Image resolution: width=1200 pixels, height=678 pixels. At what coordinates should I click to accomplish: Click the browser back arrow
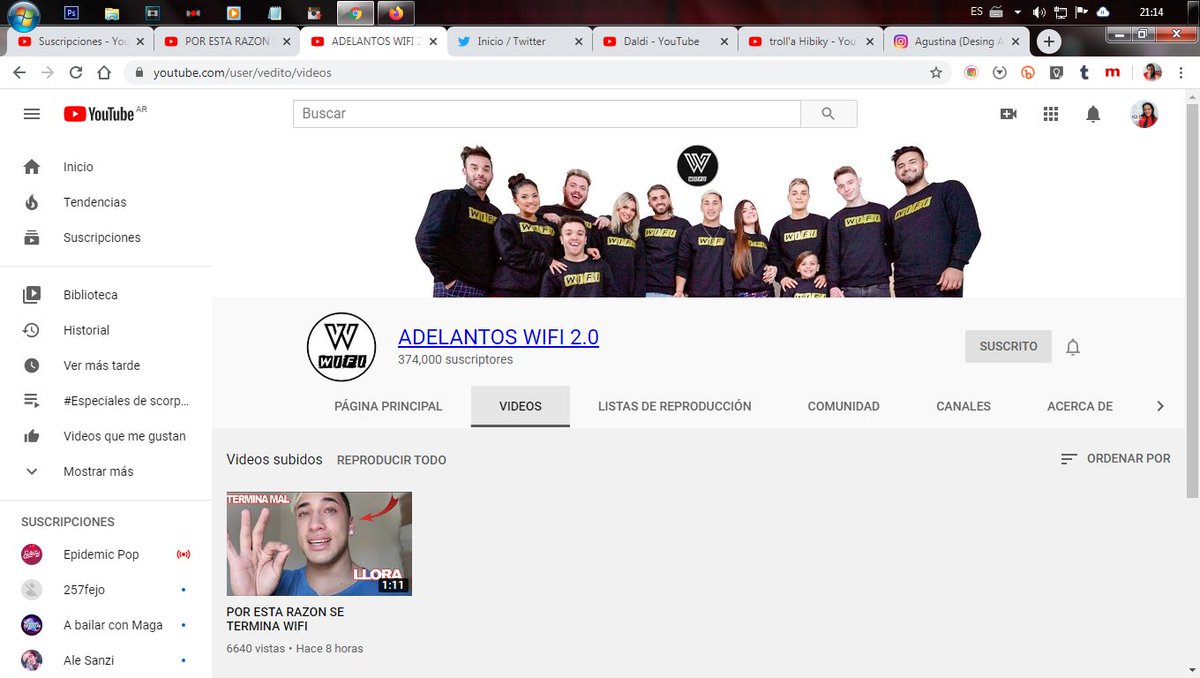coord(19,72)
